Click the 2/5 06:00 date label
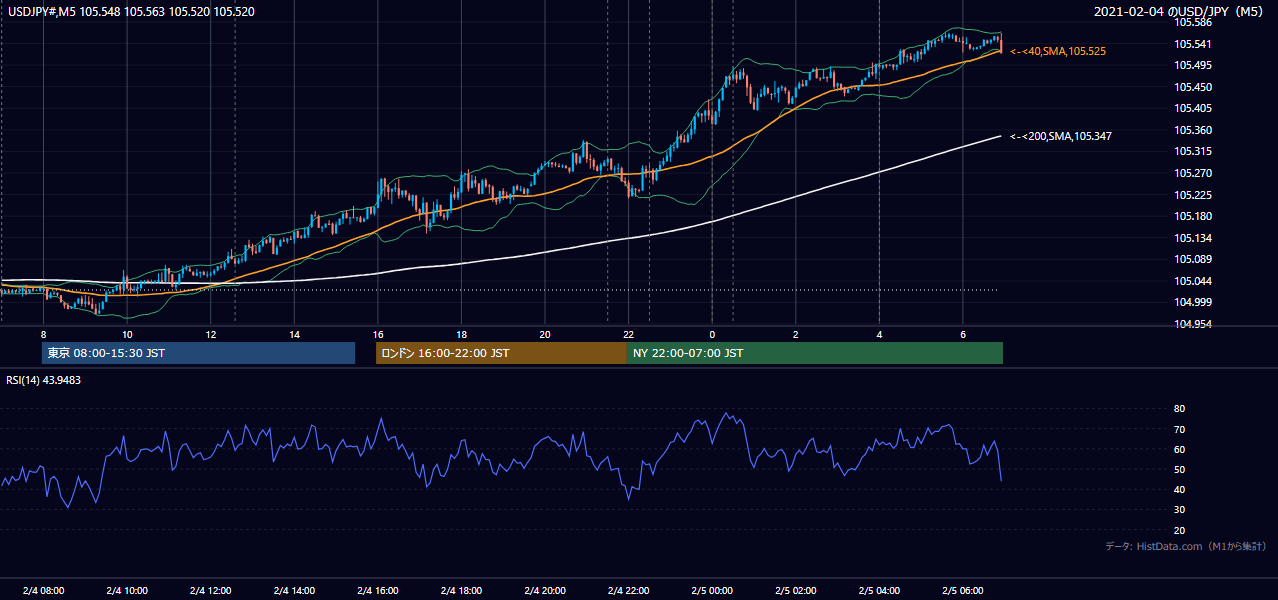Image resolution: width=1278 pixels, height=600 pixels. (963, 590)
